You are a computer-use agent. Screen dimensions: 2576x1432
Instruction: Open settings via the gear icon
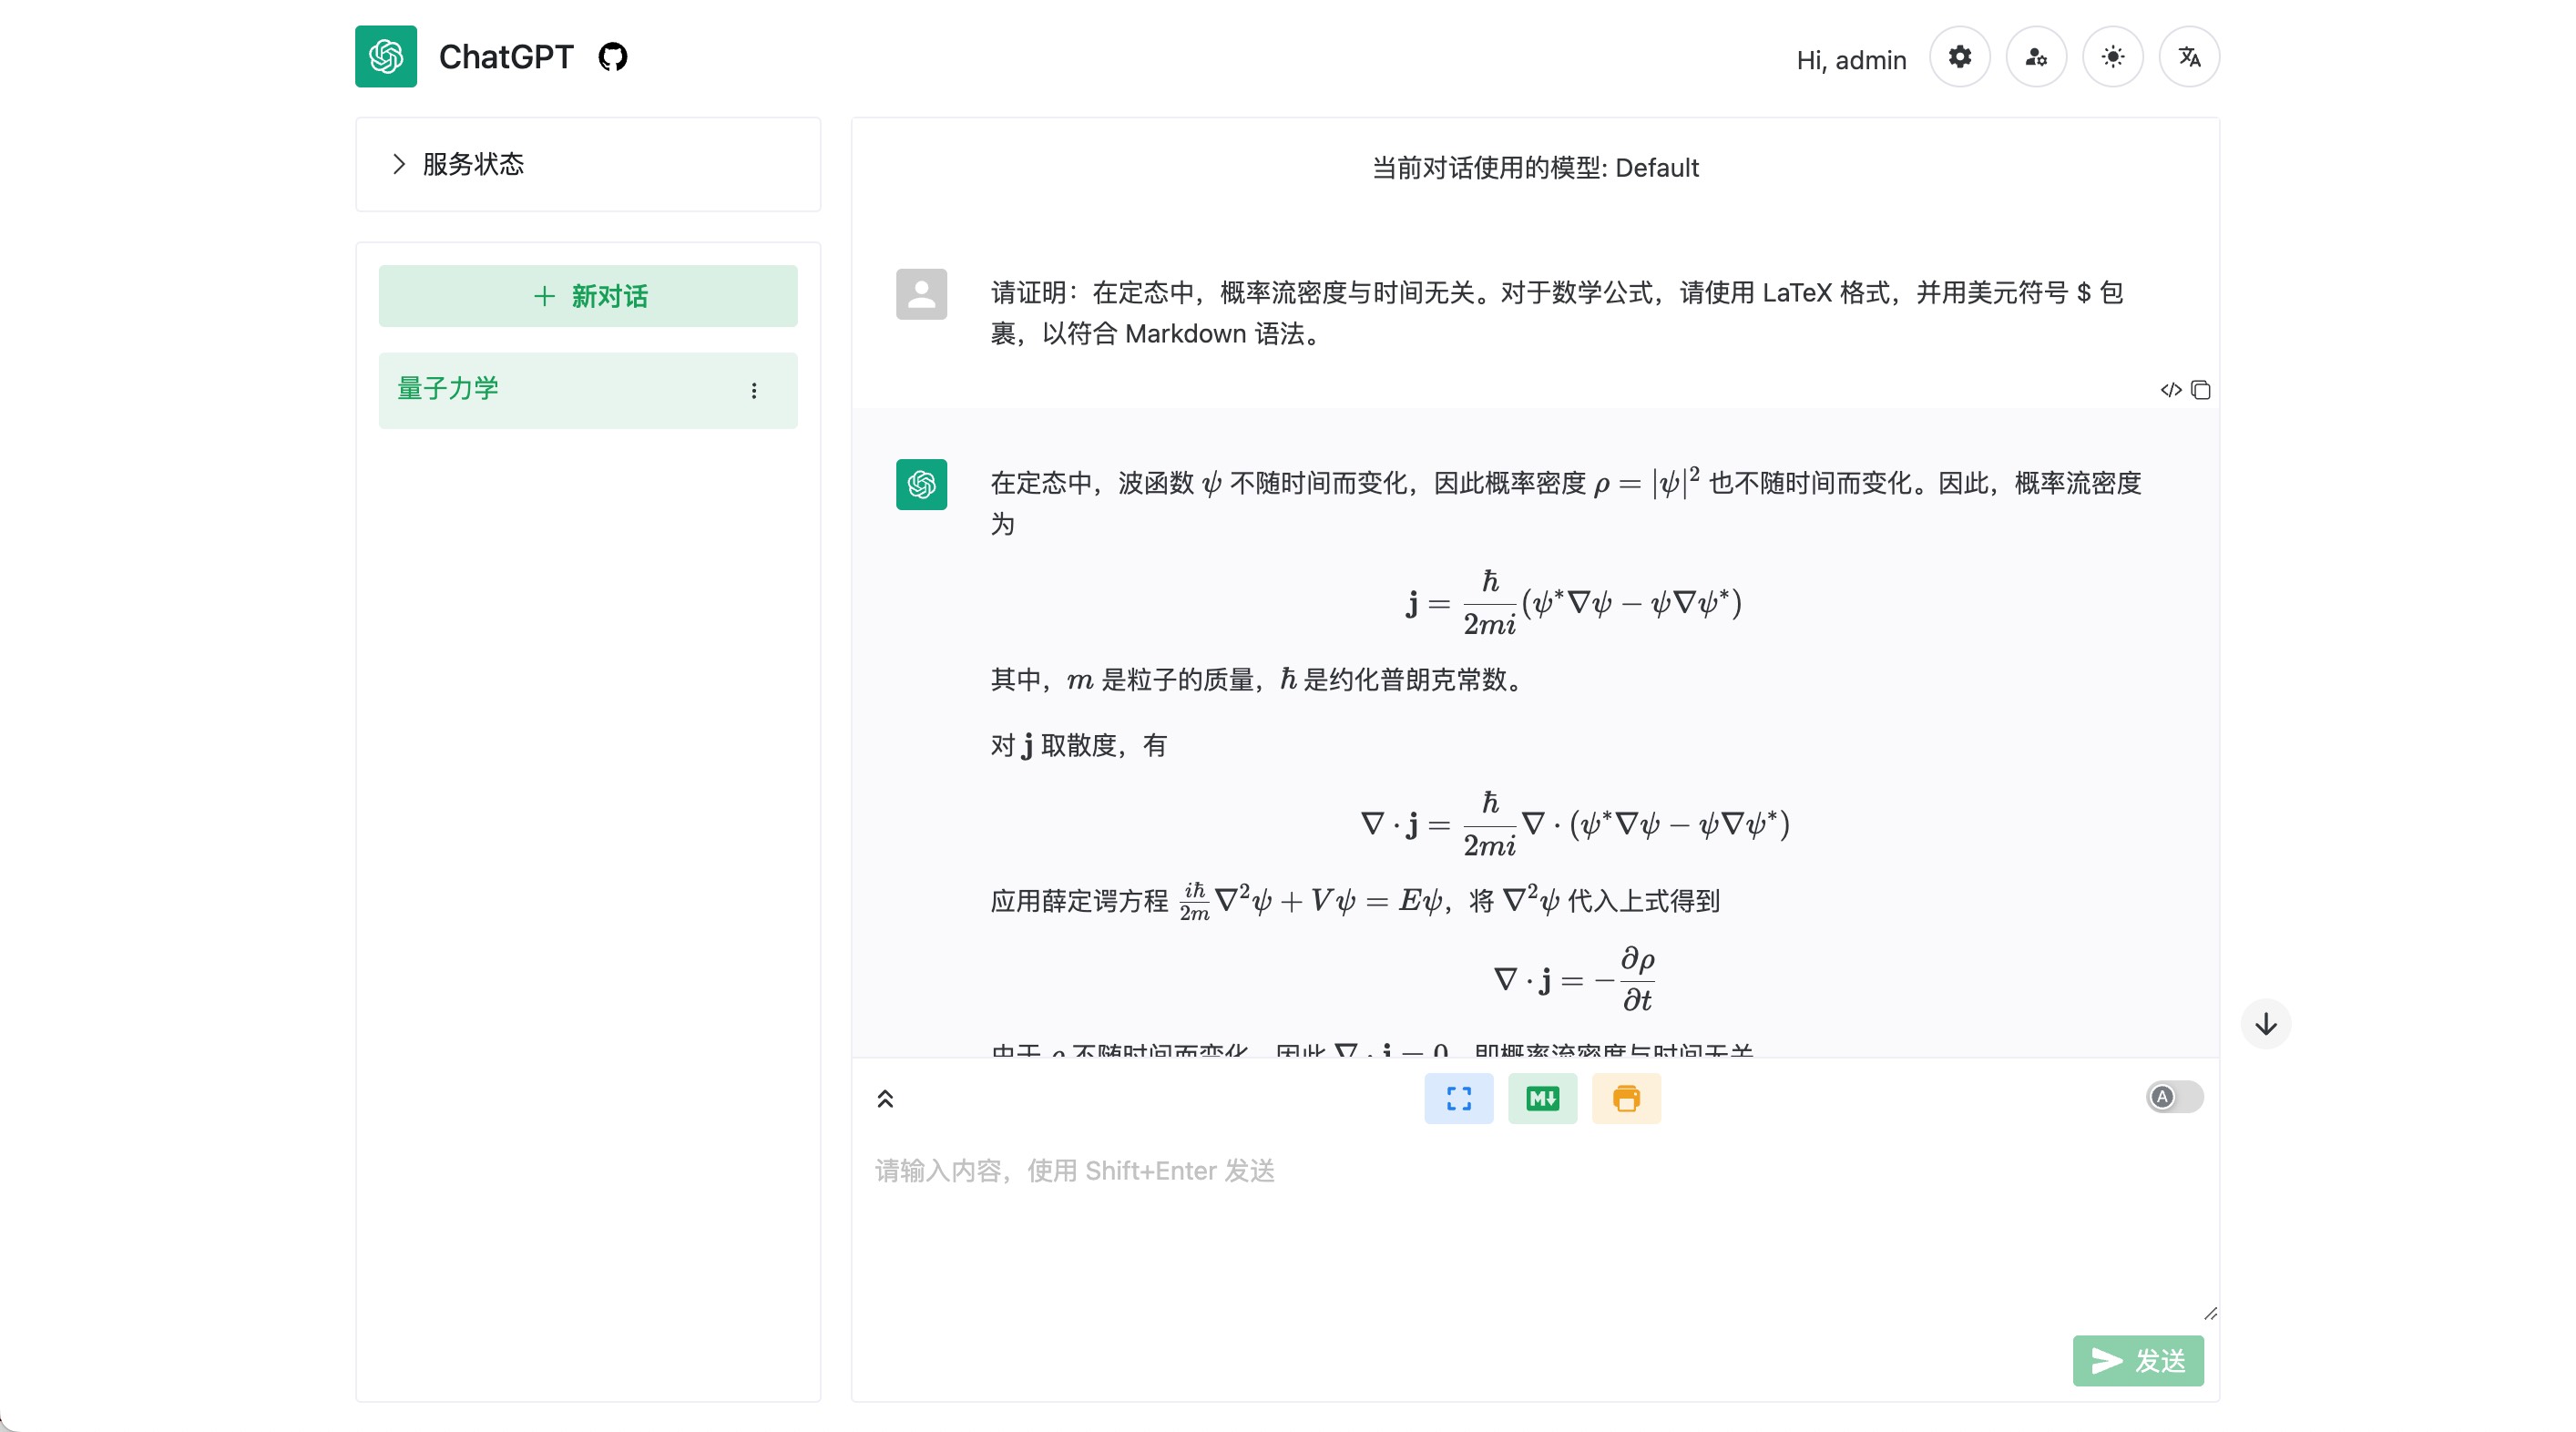(x=1959, y=57)
